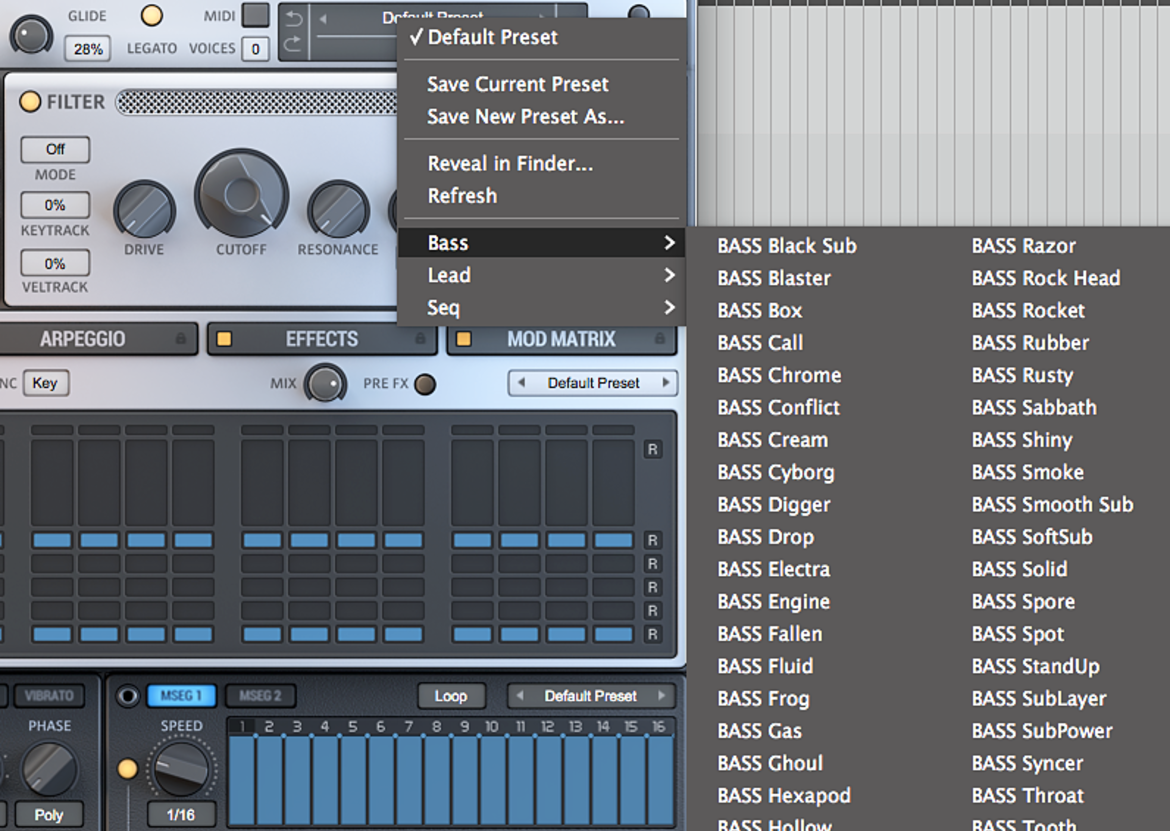Image resolution: width=1170 pixels, height=831 pixels.
Task: Select the BASS Black Sub preset
Action: (787, 245)
